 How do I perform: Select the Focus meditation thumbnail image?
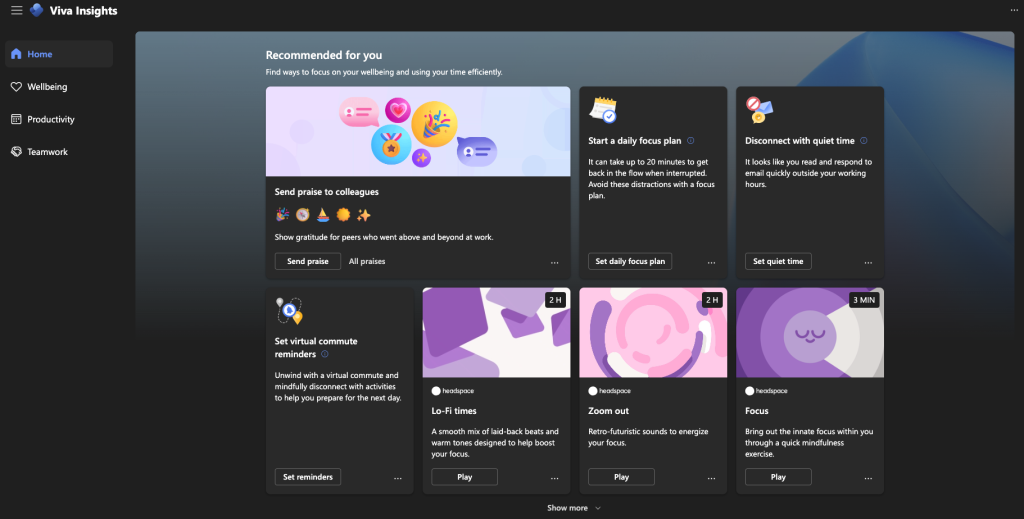click(809, 332)
